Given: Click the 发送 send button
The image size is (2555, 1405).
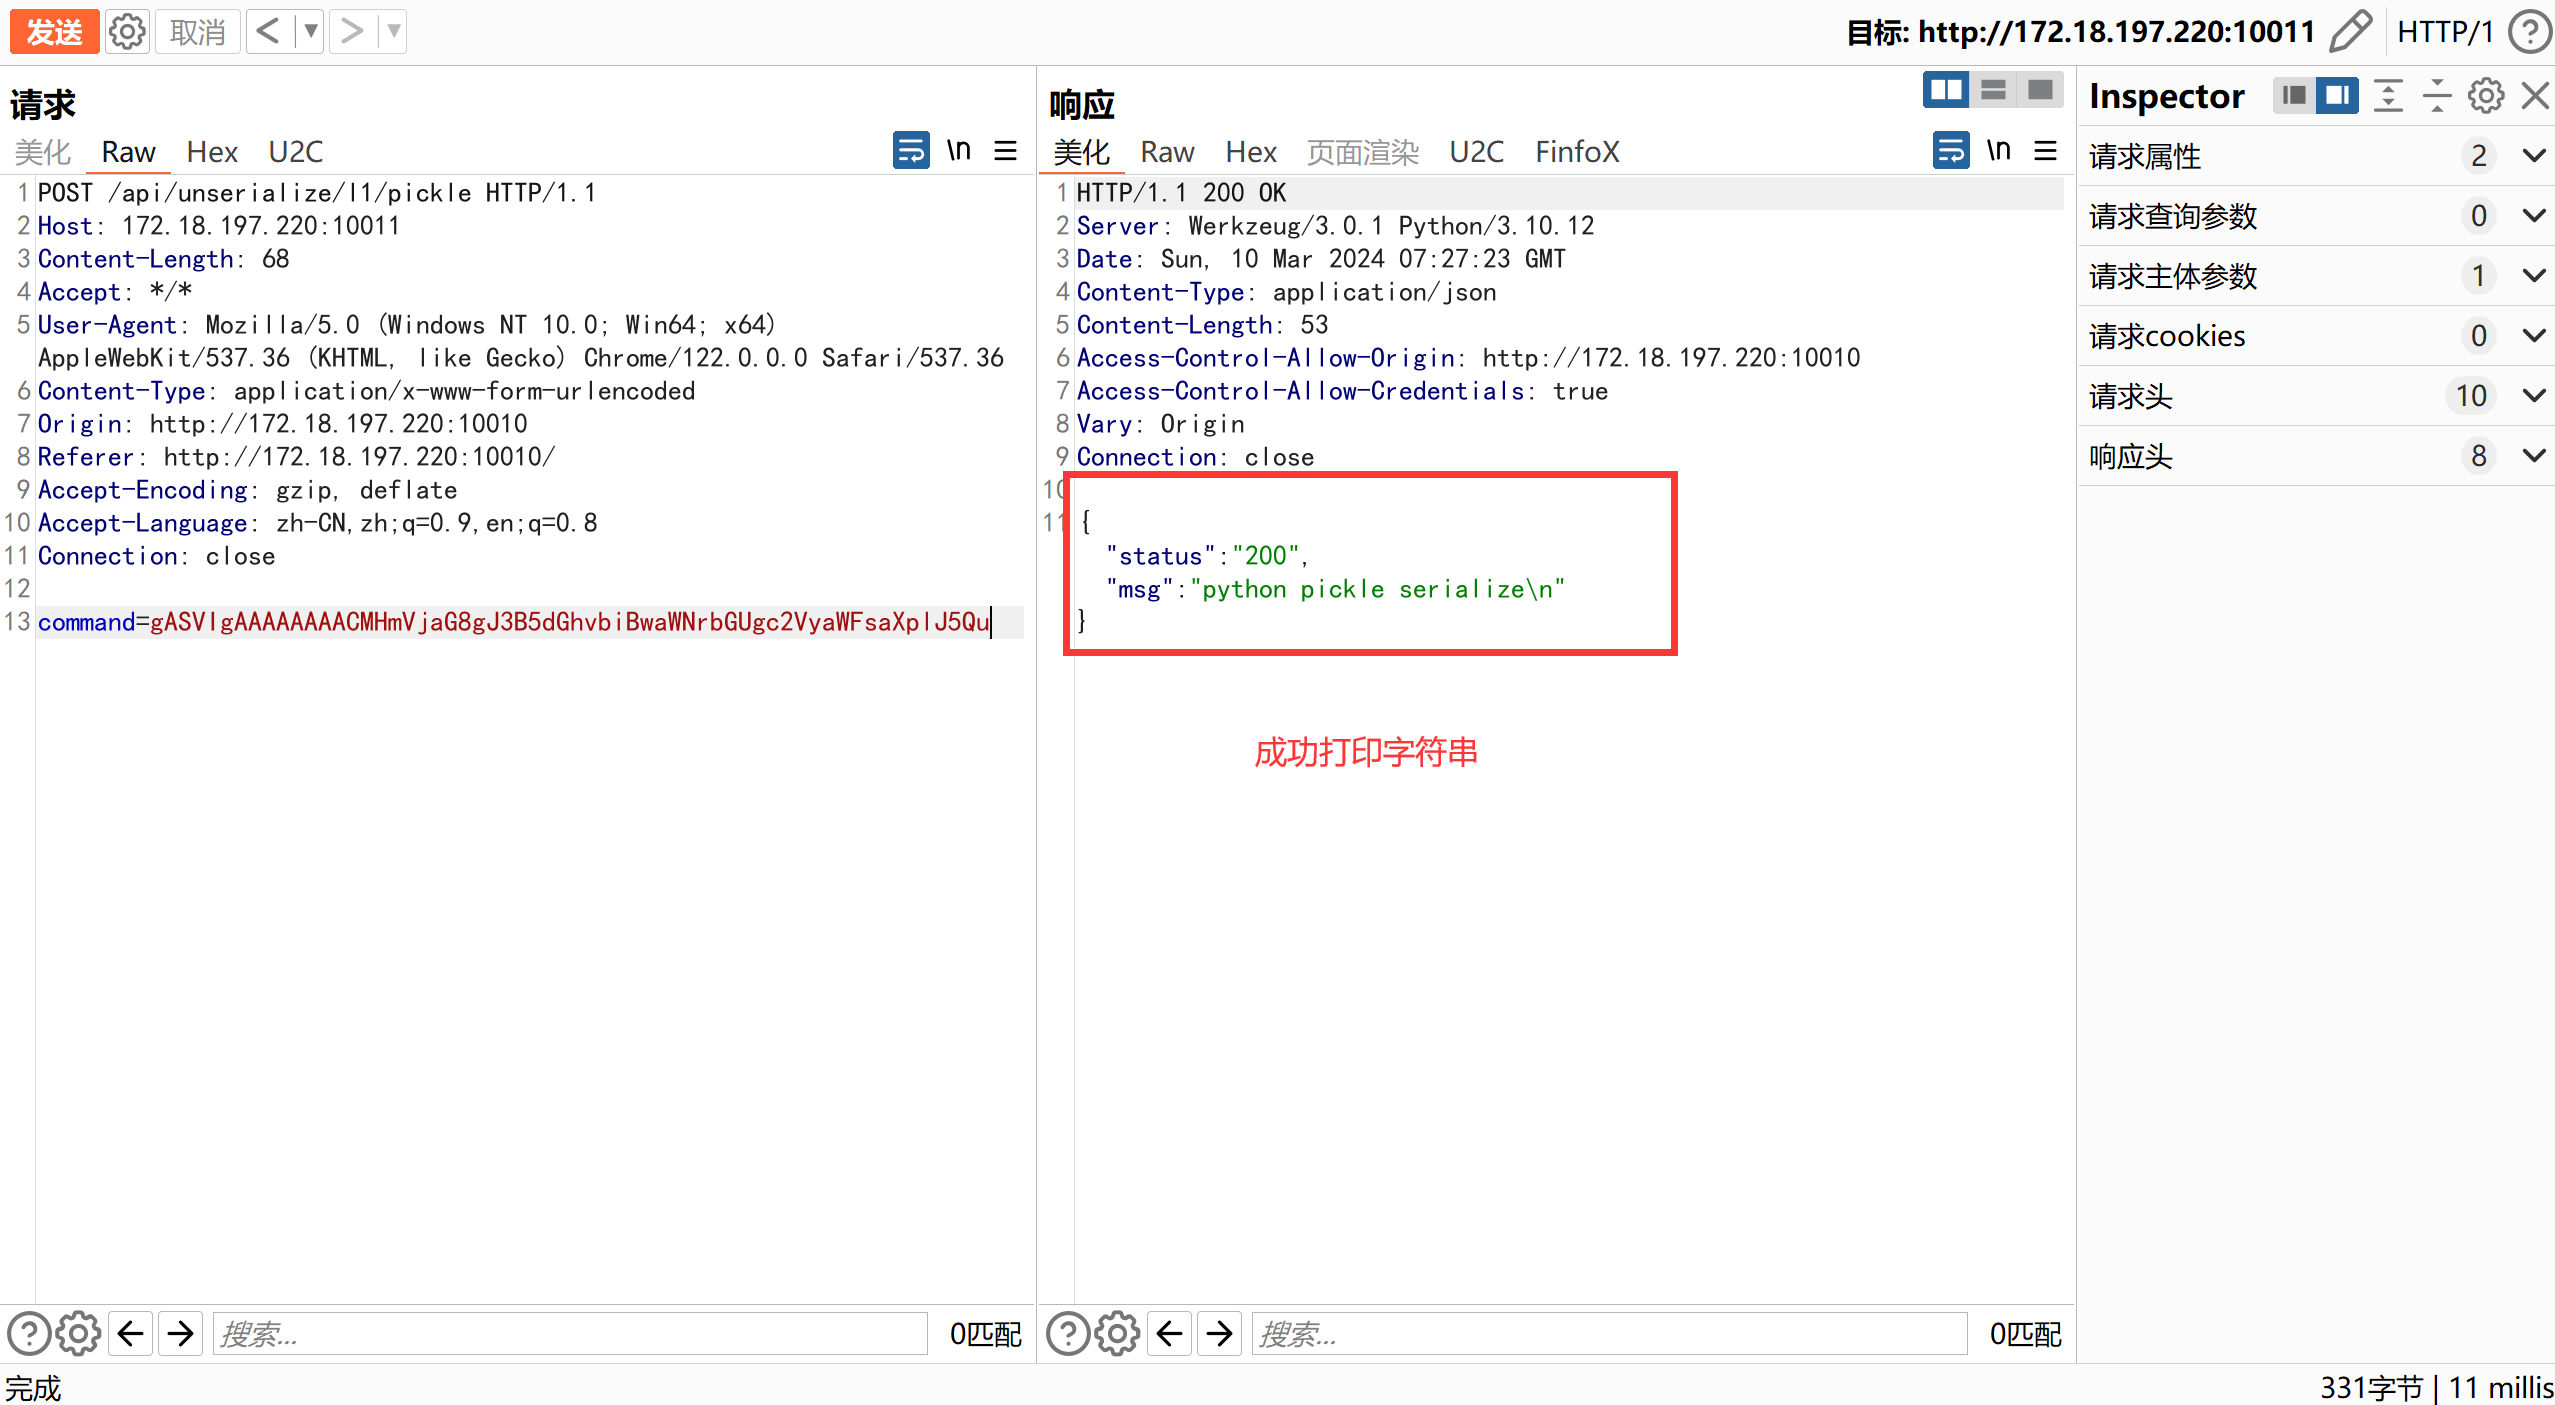Looking at the screenshot, I should tap(54, 32).
